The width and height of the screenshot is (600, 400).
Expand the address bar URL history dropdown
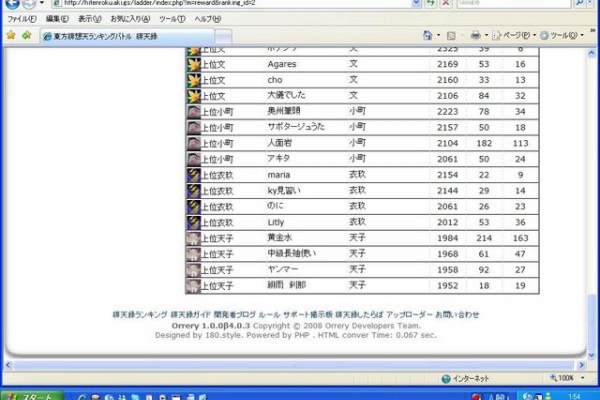tap(416, 3)
